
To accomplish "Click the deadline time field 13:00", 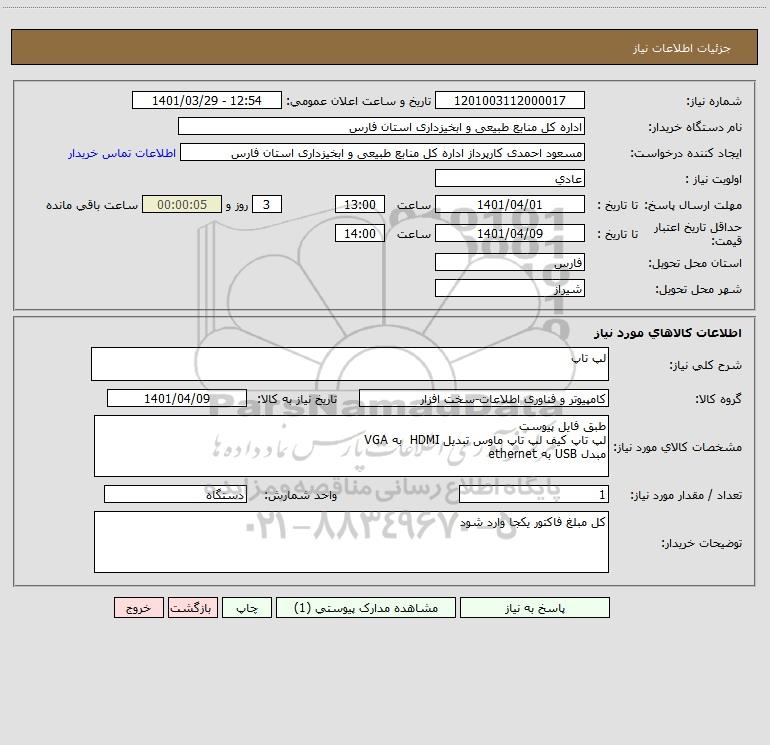I will tap(359, 204).
